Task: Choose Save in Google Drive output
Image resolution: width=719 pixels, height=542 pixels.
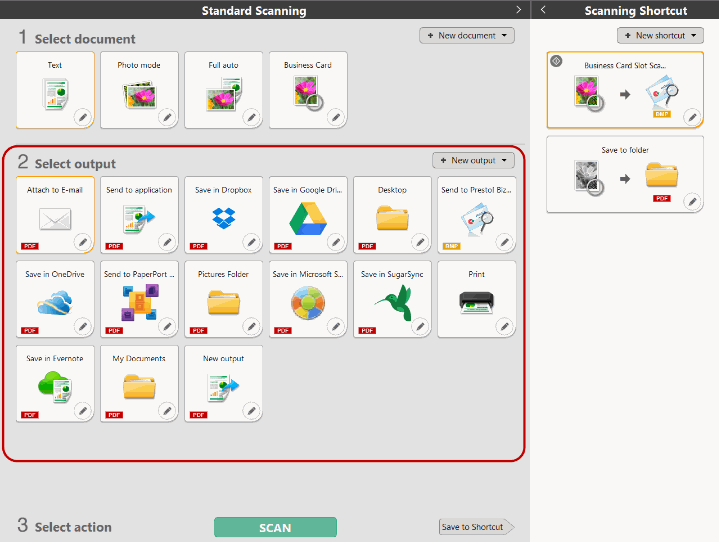Action: (307, 214)
